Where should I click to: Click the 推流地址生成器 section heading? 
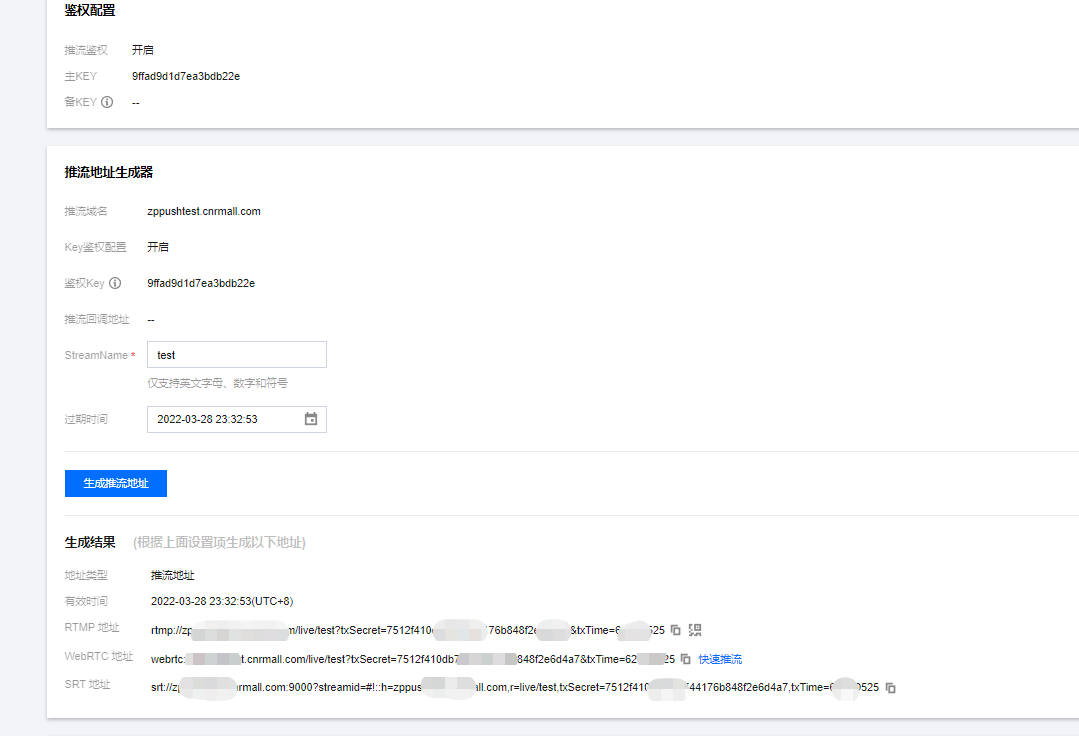[x=109, y=172]
